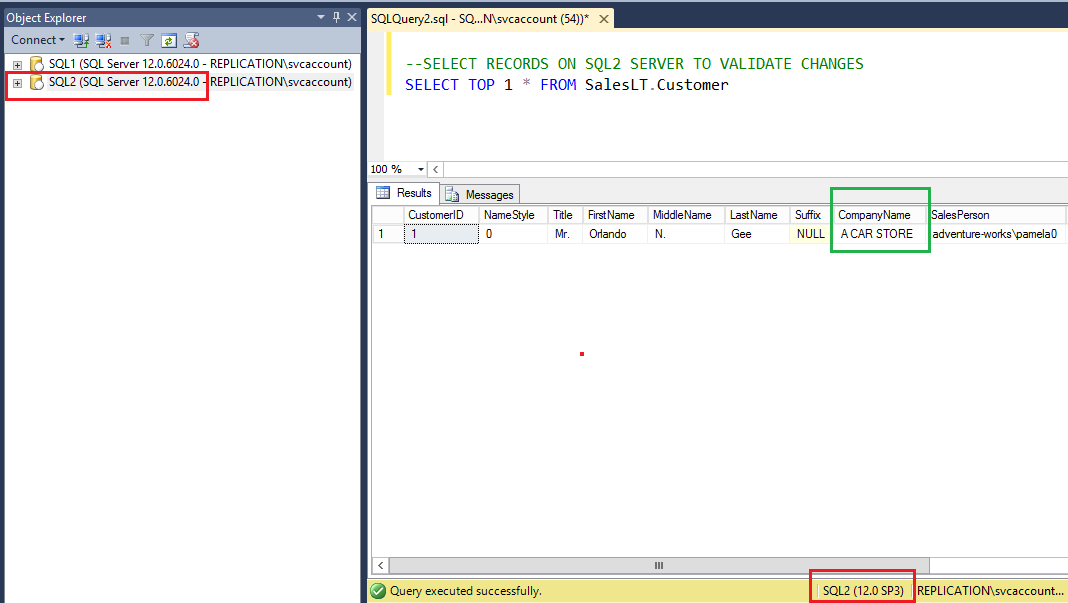Expand the SQL2 server node
Screen dimensions: 1068x603
point(17,83)
